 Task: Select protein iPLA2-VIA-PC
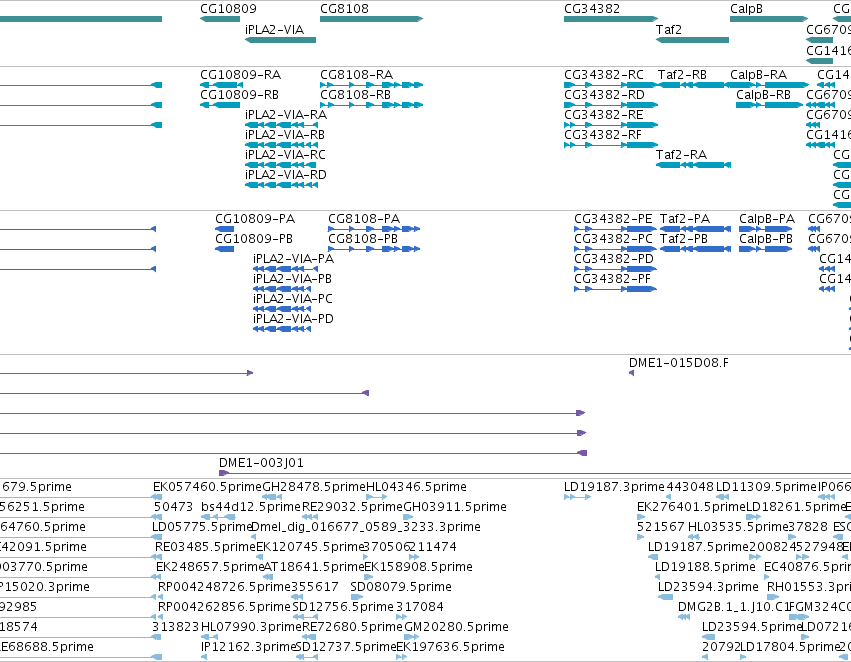pyautogui.click(x=293, y=299)
